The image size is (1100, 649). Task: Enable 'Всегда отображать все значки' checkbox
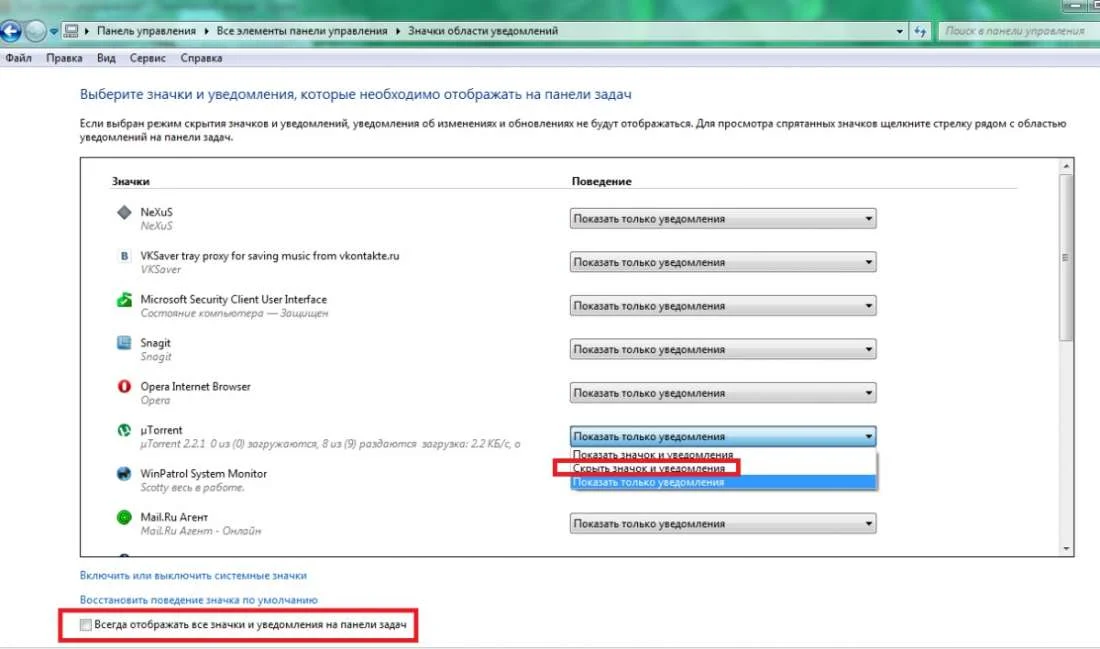pyautogui.click(x=86, y=624)
